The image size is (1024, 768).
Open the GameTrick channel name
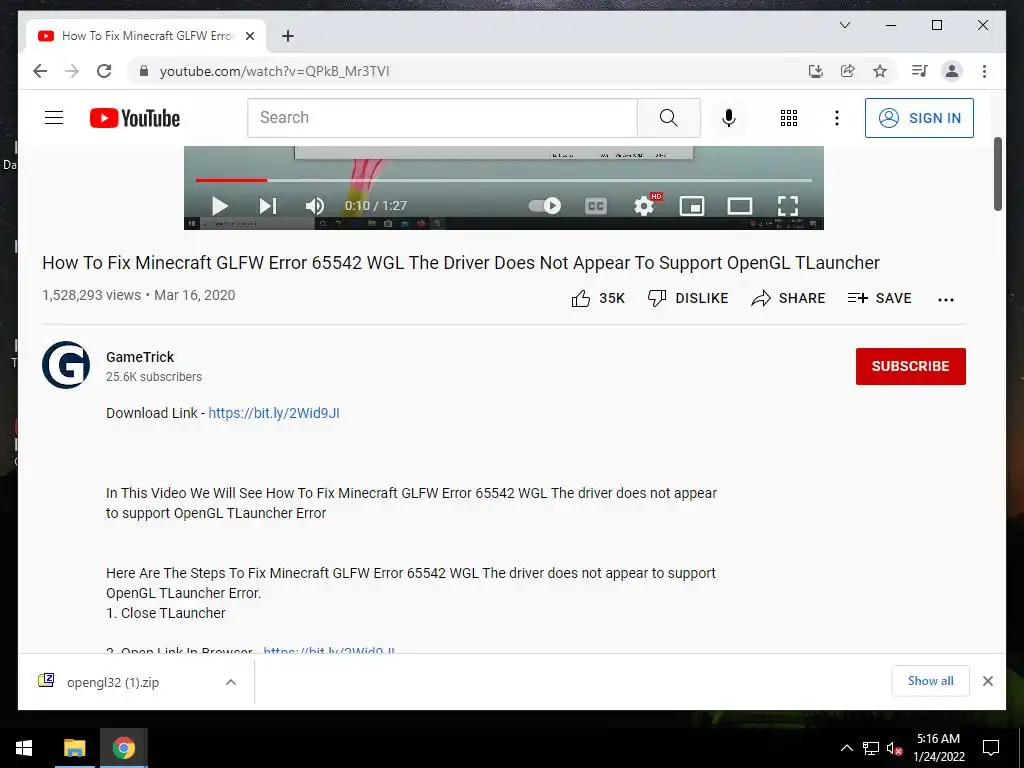pos(140,357)
